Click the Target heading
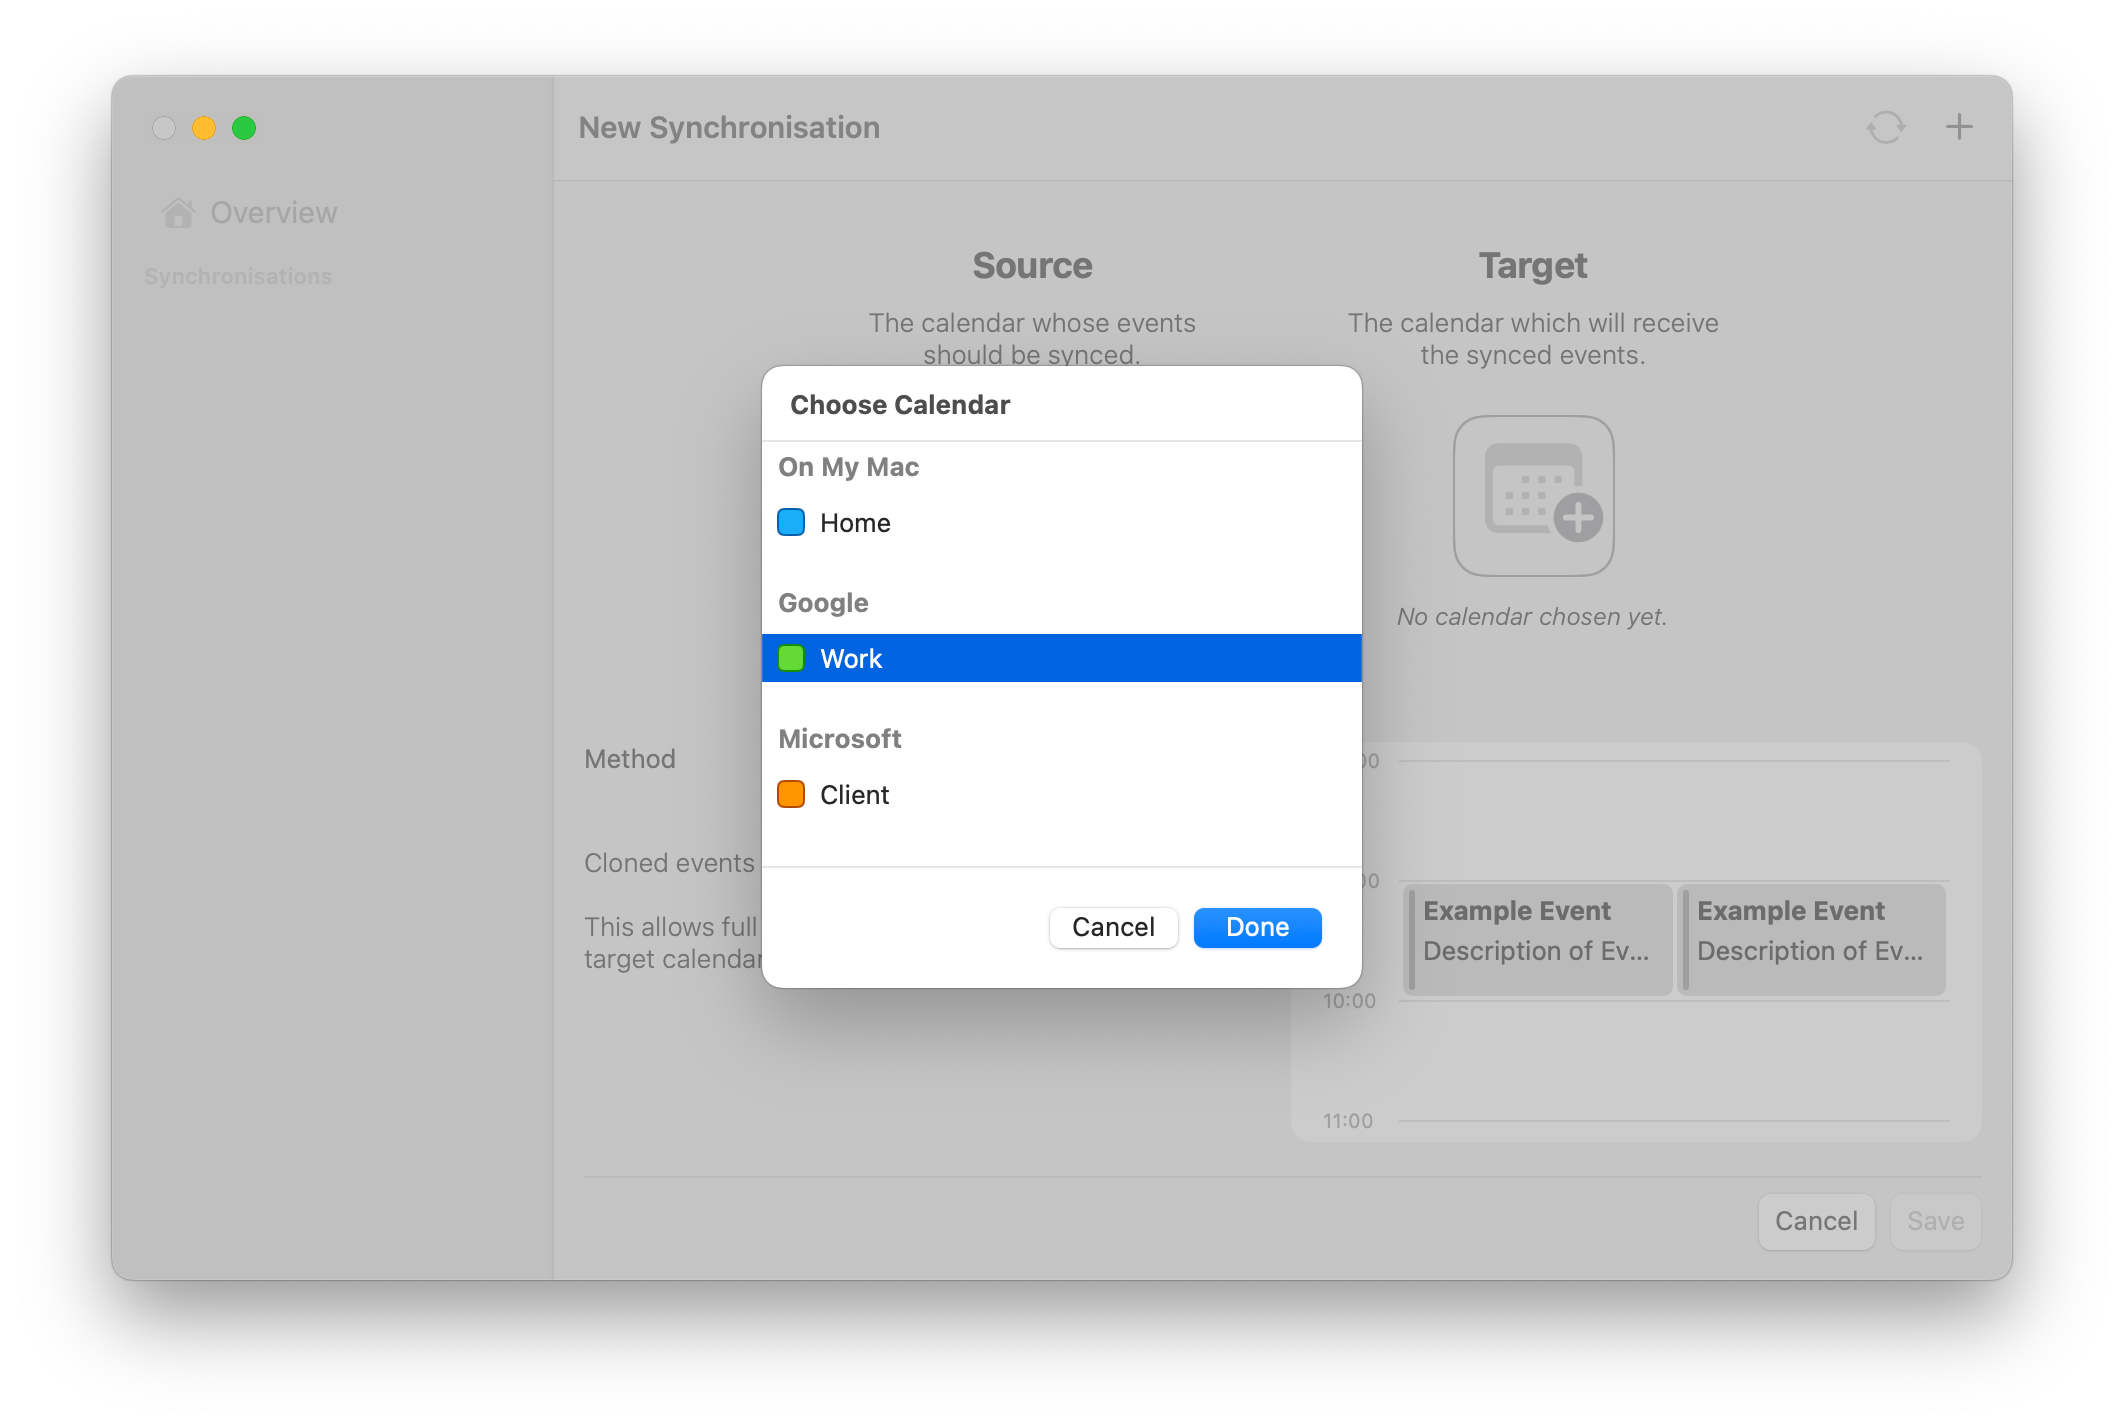This screenshot has height=1428, width=2124. [1533, 266]
